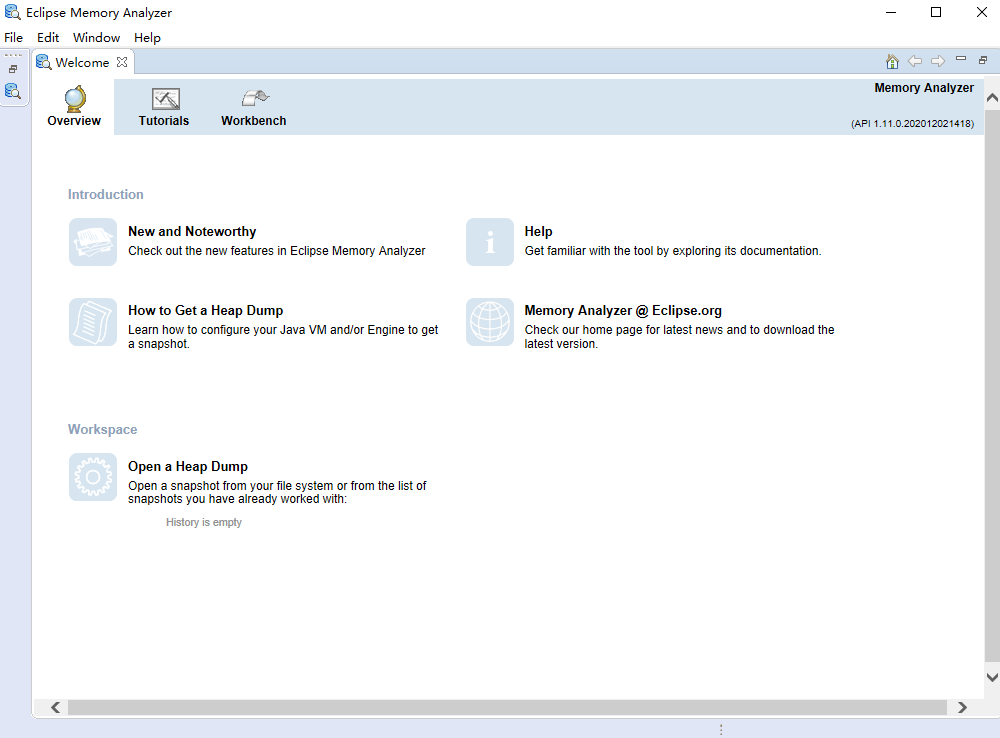Open New and Noteworthy link
Image resolution: width=1000 pixels, height=738 pixels.
click(x=192, y=232)
